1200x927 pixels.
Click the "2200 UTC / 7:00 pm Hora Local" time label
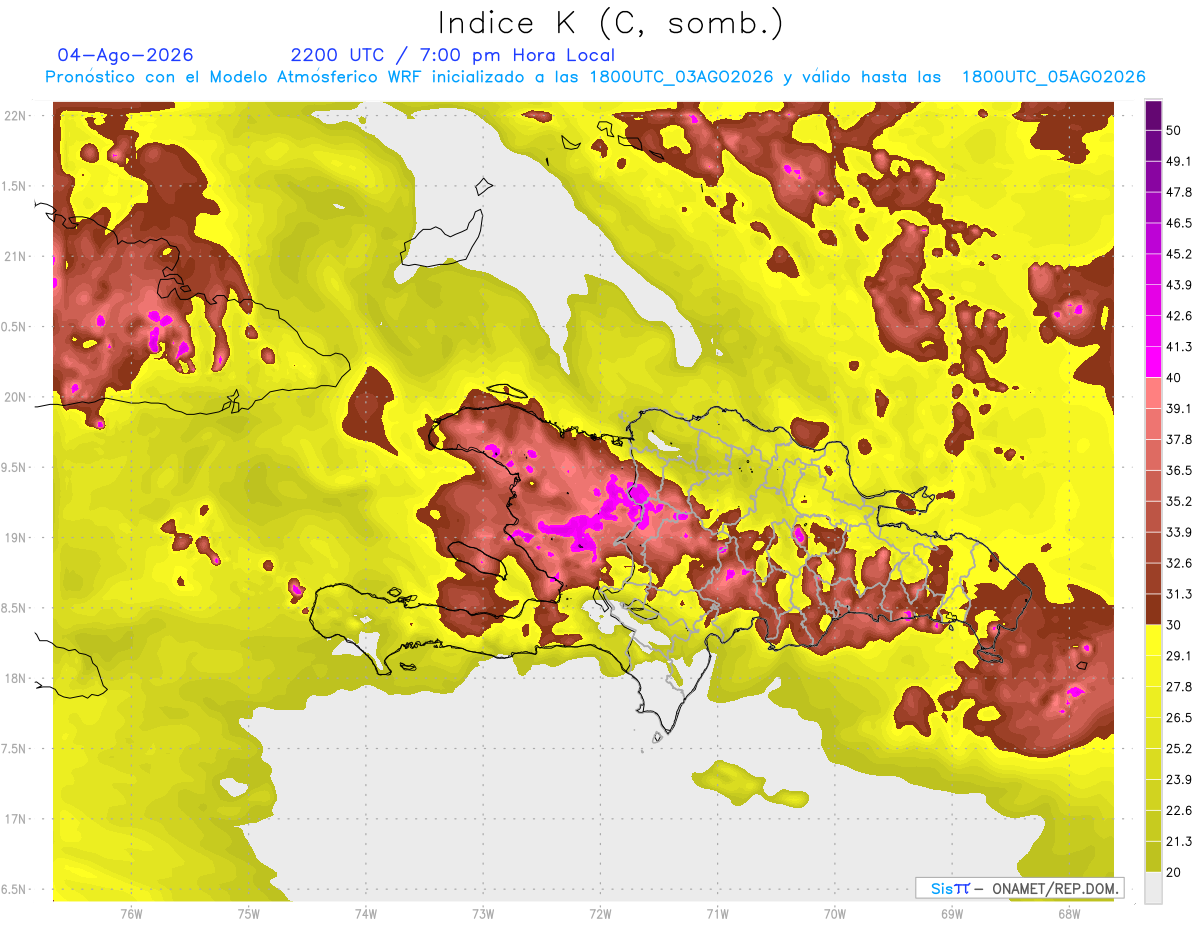click(453, 55)
